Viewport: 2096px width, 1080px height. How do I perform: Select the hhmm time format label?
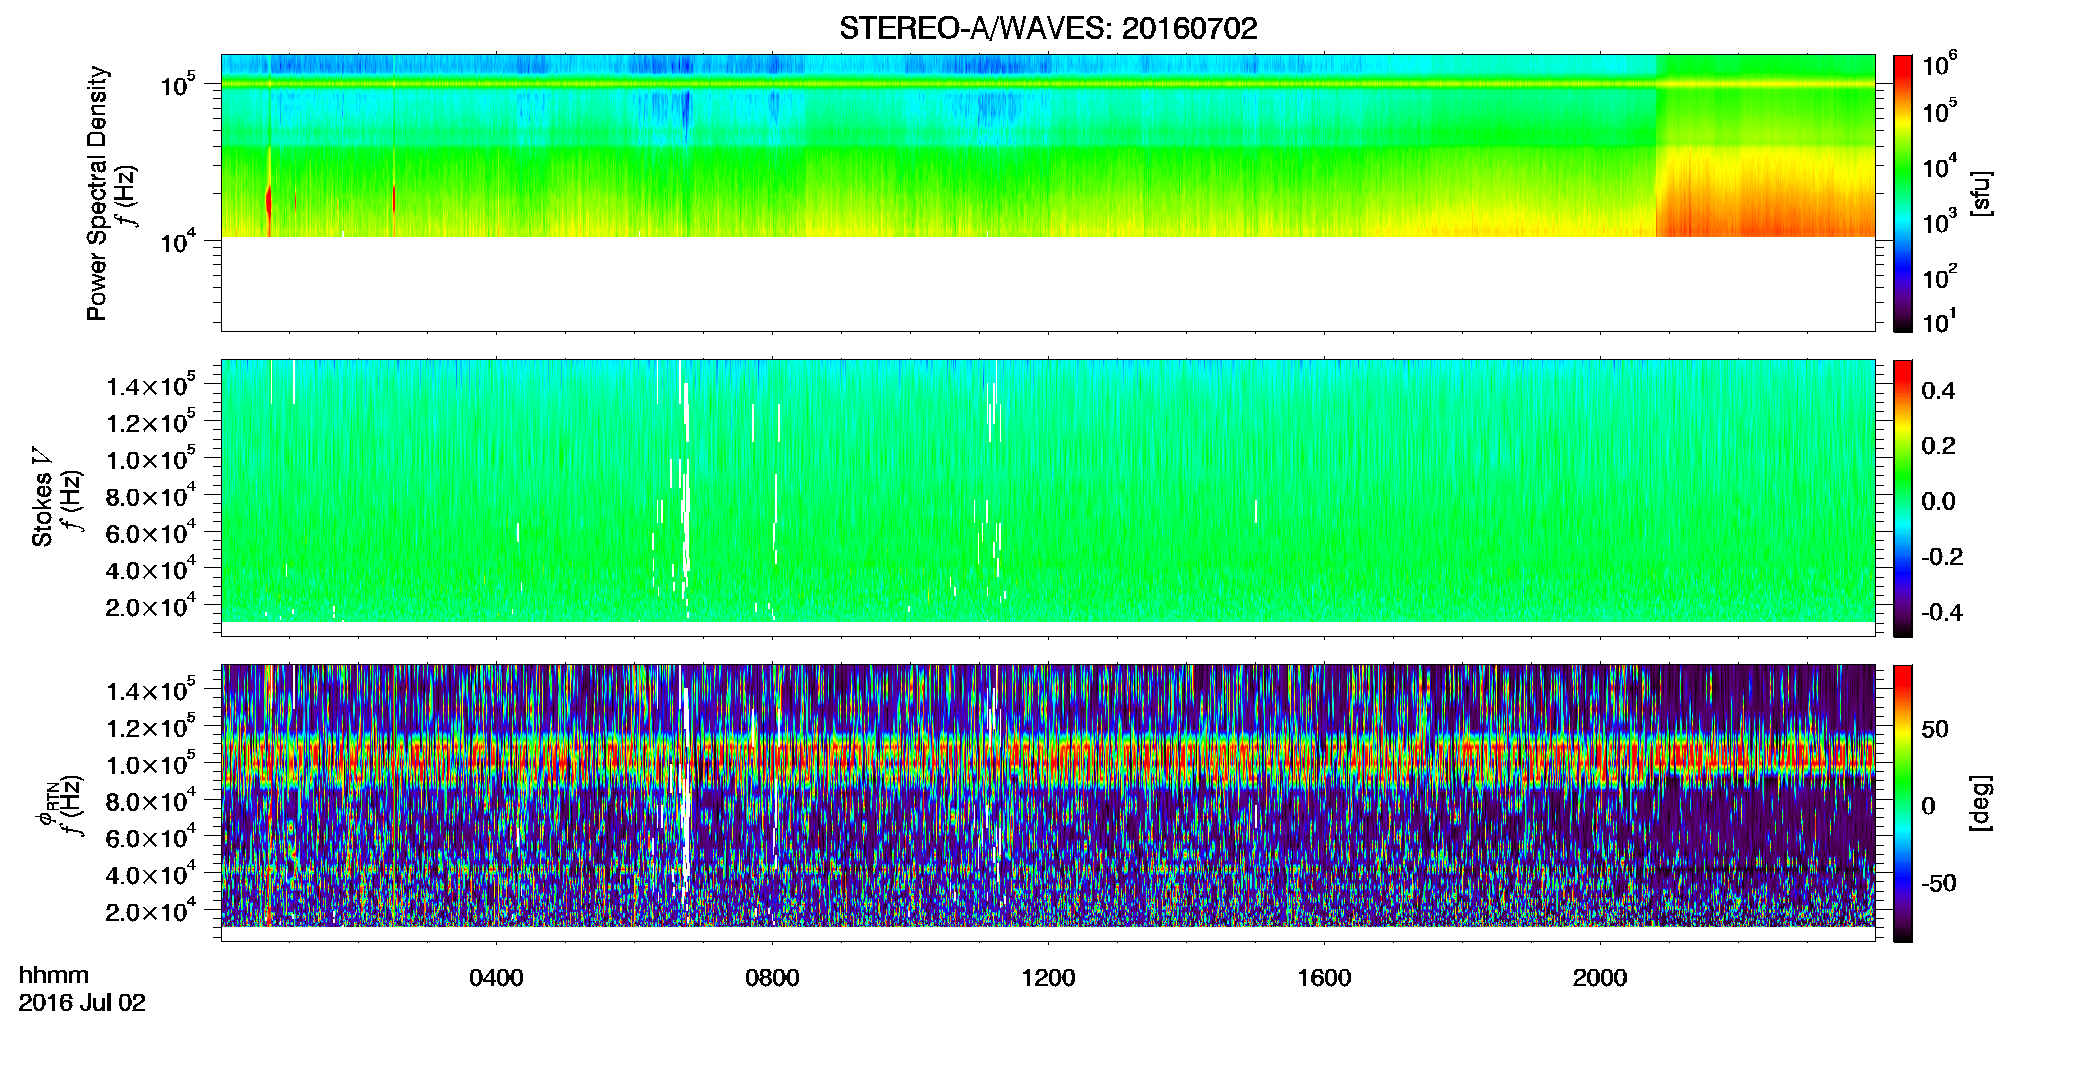tap(54, 976)
